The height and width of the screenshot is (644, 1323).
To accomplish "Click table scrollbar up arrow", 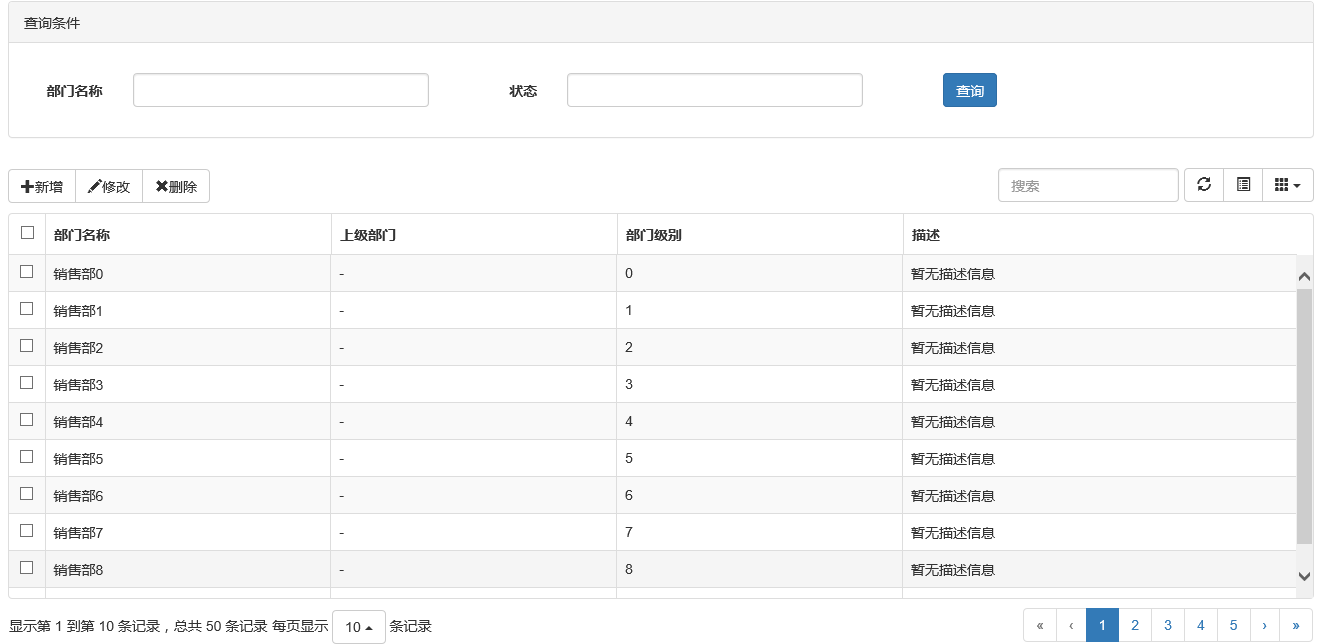I will tap(1304, 276).
